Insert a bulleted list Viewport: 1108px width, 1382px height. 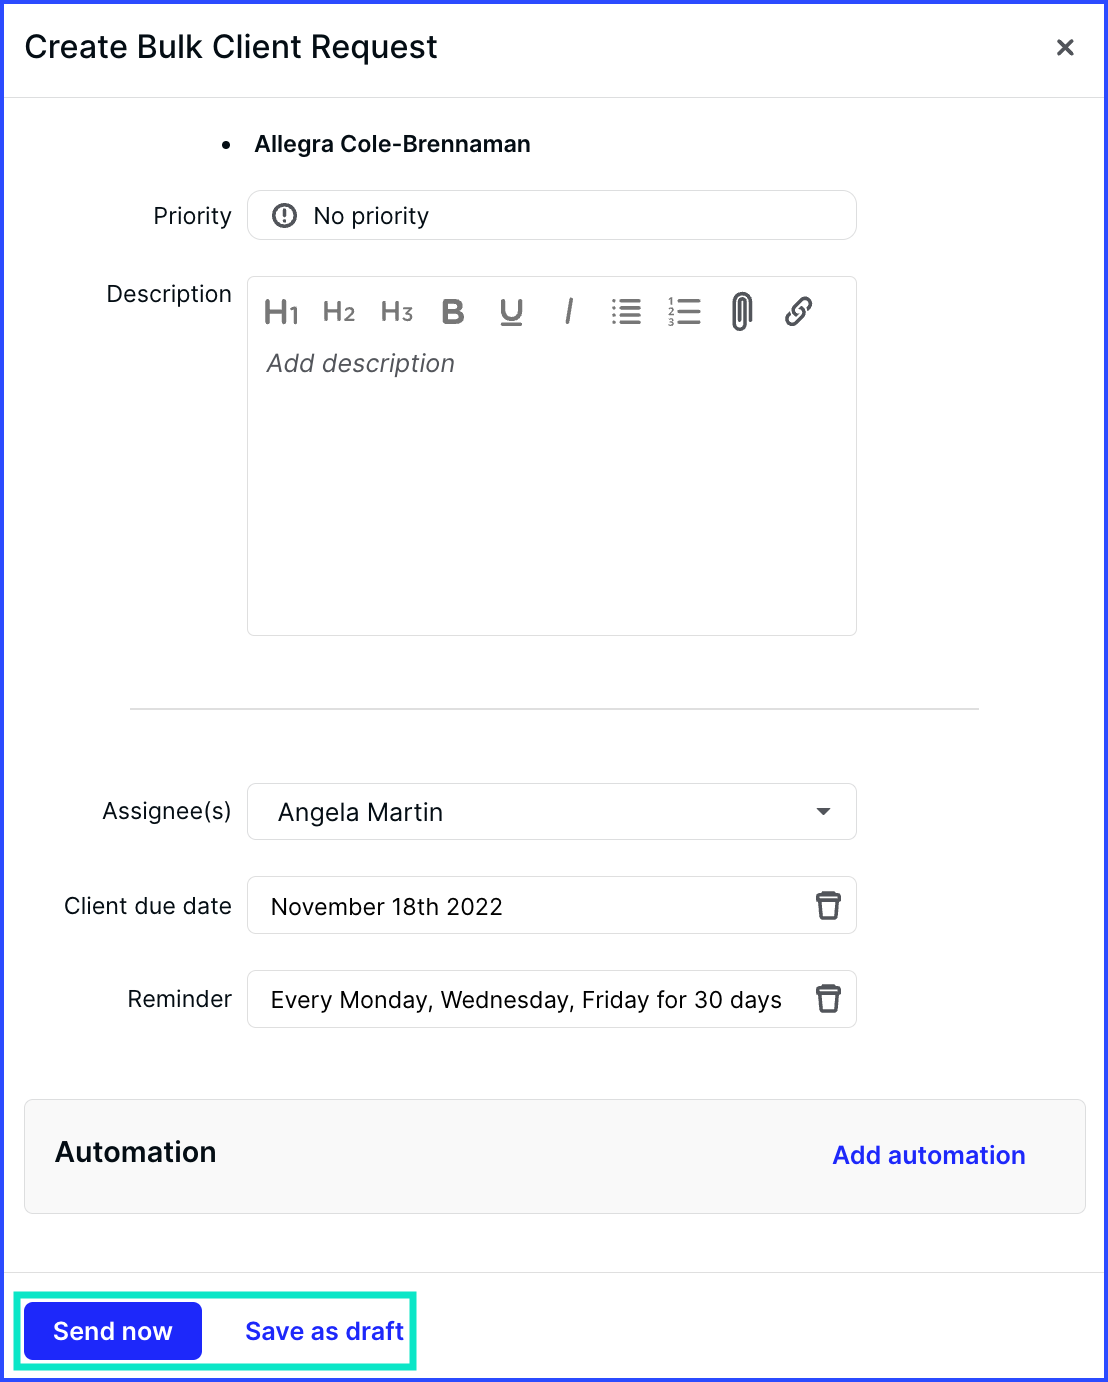click(626, 312)
